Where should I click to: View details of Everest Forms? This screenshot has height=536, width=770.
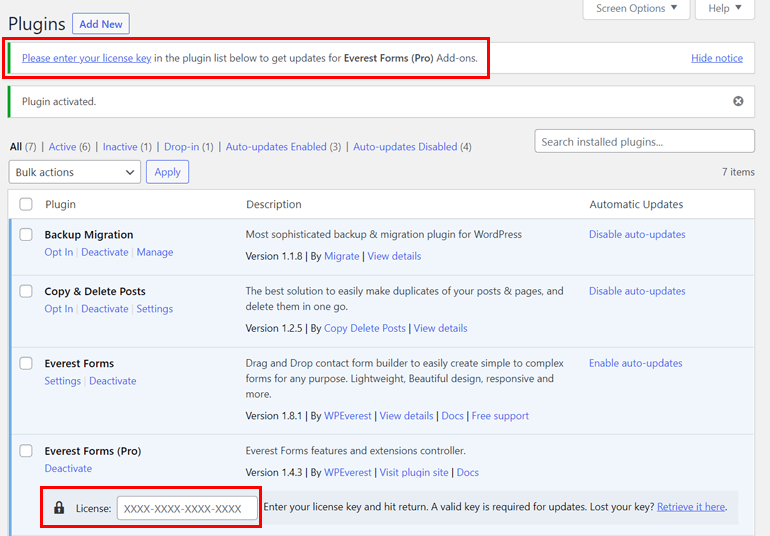pyautogui.click(x=407, y=416)
